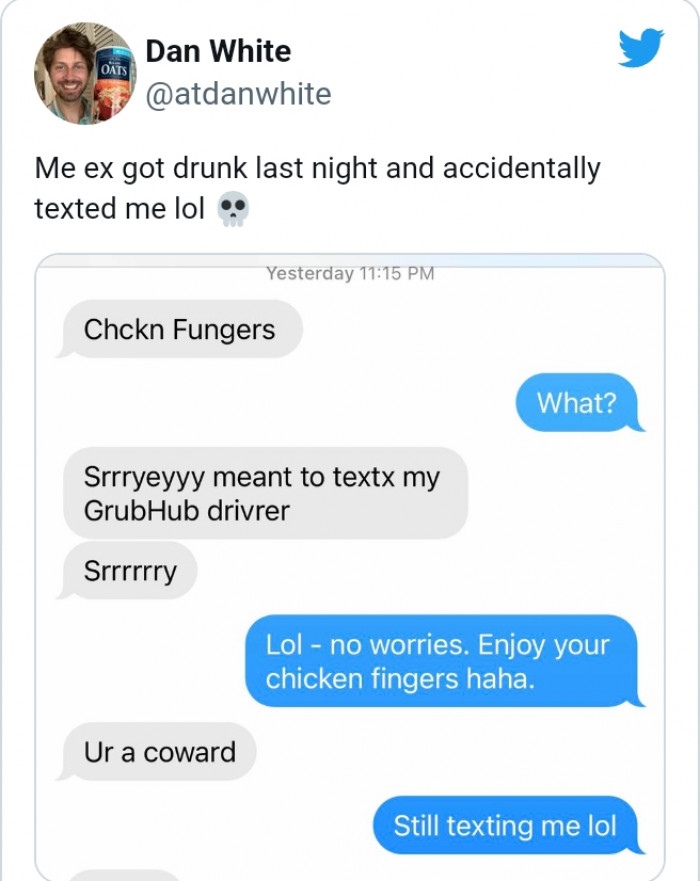Tap the 'Ur a coward' message bubble
Screen dimensions: 700x881
[x=157, y=752]
